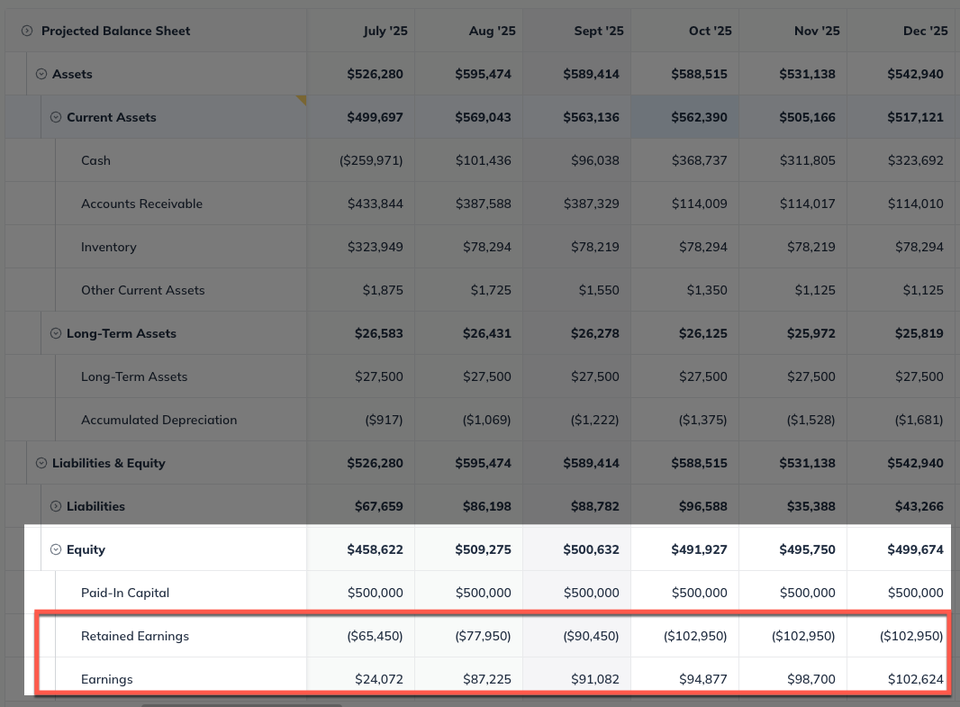This screenshot has width=960, height=707.
Task: Click the Retained Earnings row label
Action: (x=135, y=636)
